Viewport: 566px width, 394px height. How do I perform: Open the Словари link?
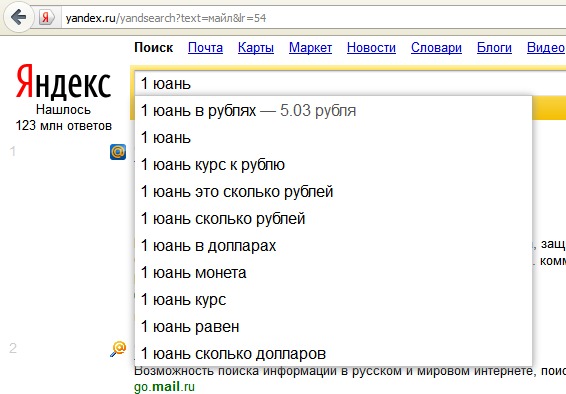tap(436, 48)
